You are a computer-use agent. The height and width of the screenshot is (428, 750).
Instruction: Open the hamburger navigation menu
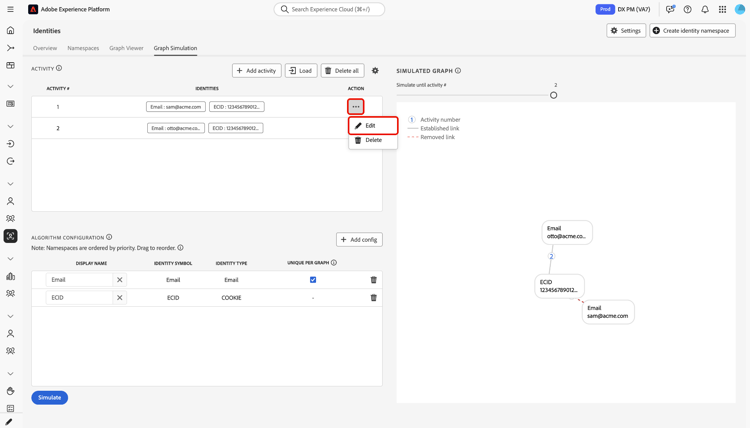click(10, 9)
